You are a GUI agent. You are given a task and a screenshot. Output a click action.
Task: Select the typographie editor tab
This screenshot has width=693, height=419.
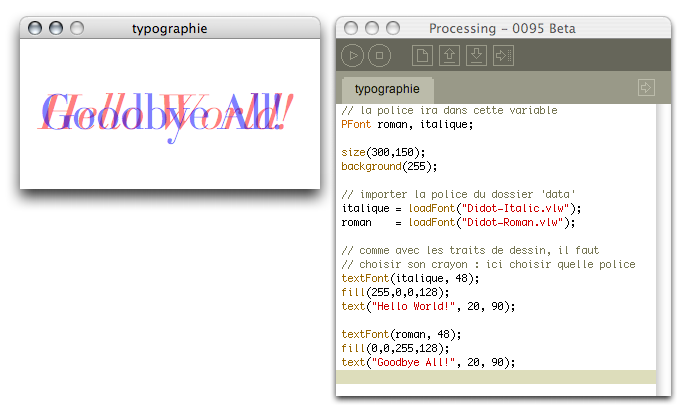tap(387, 89)
